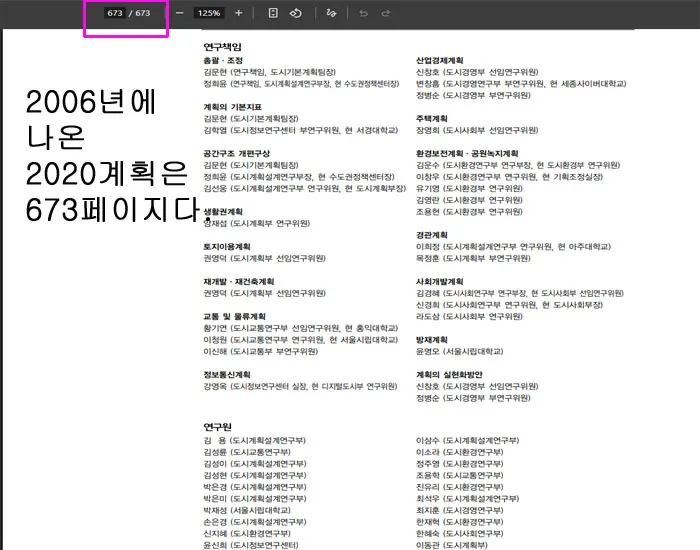
Task: Click the researcher line '이동관 (도시계획부)'
Action: coord(451,545)
